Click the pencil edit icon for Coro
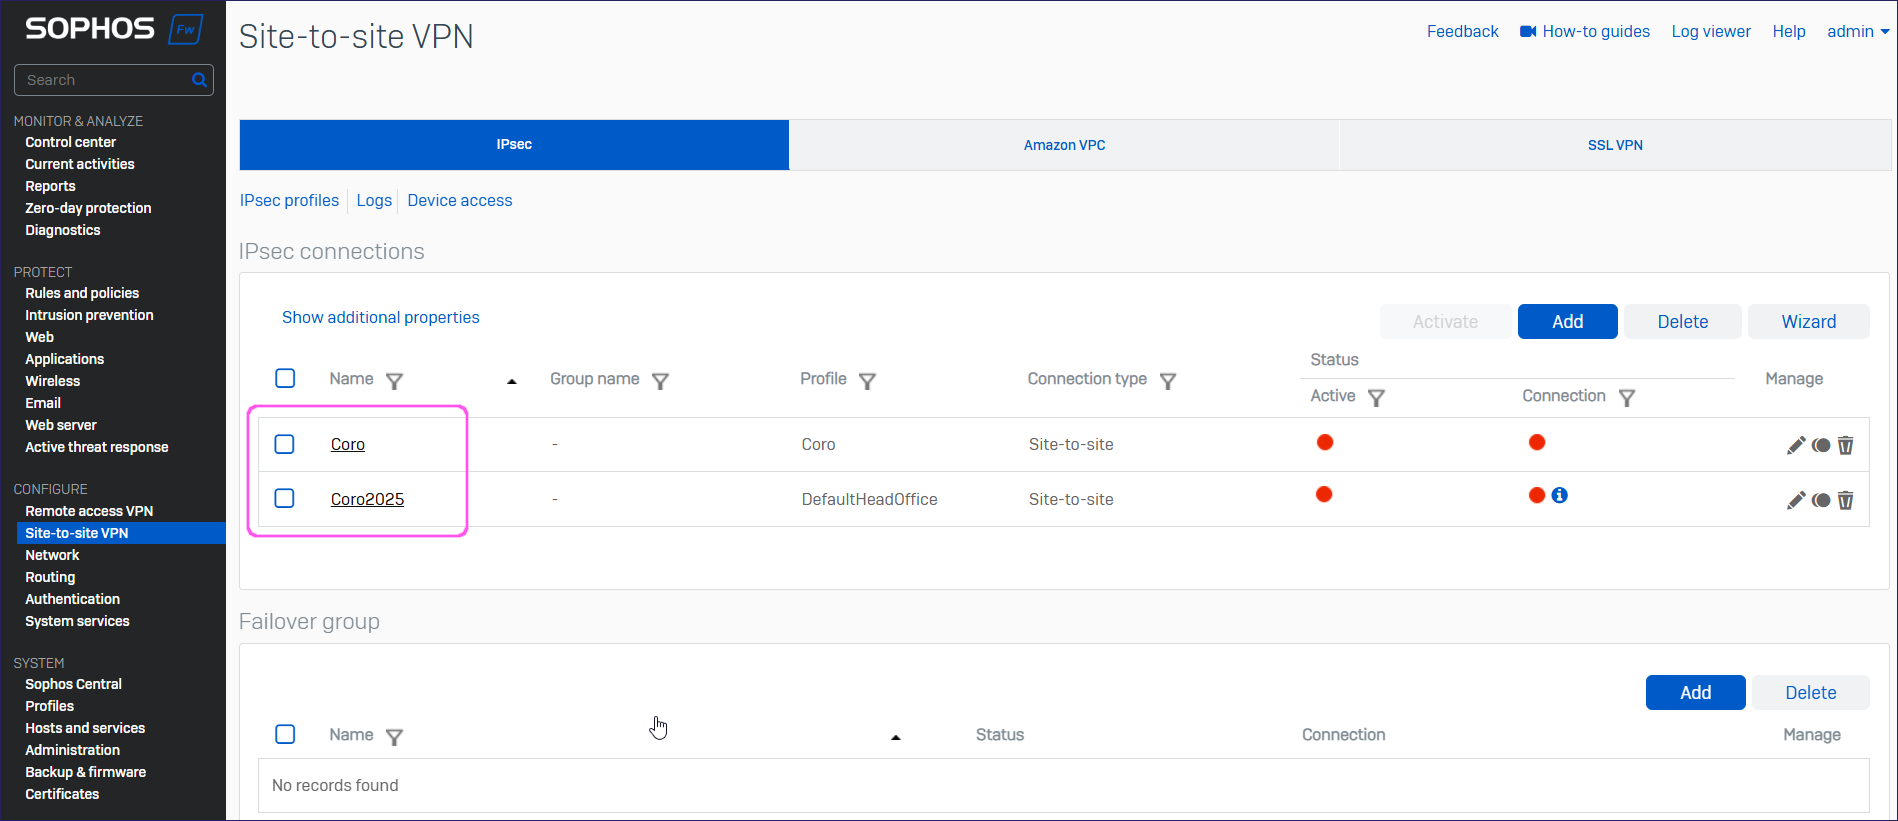 coord(1795,445)
